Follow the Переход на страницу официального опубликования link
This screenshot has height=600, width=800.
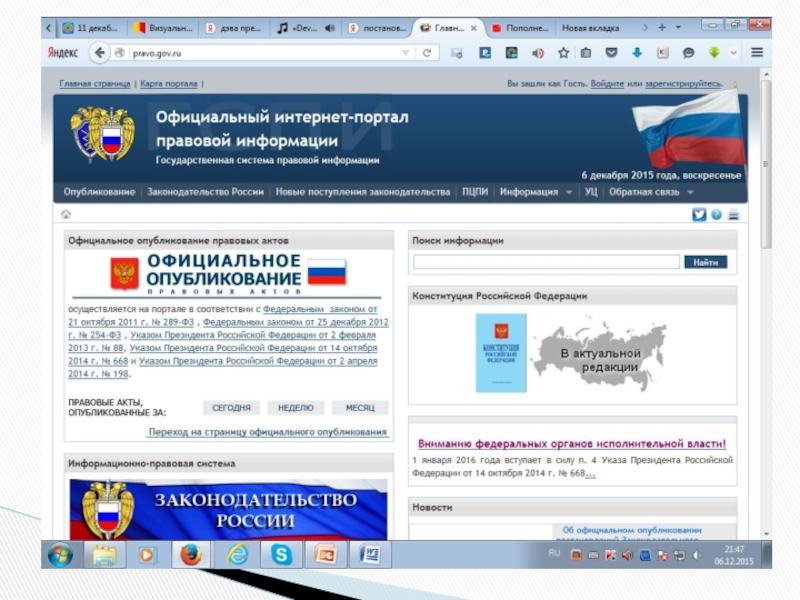pyautogui.click(x=267, y=432)
